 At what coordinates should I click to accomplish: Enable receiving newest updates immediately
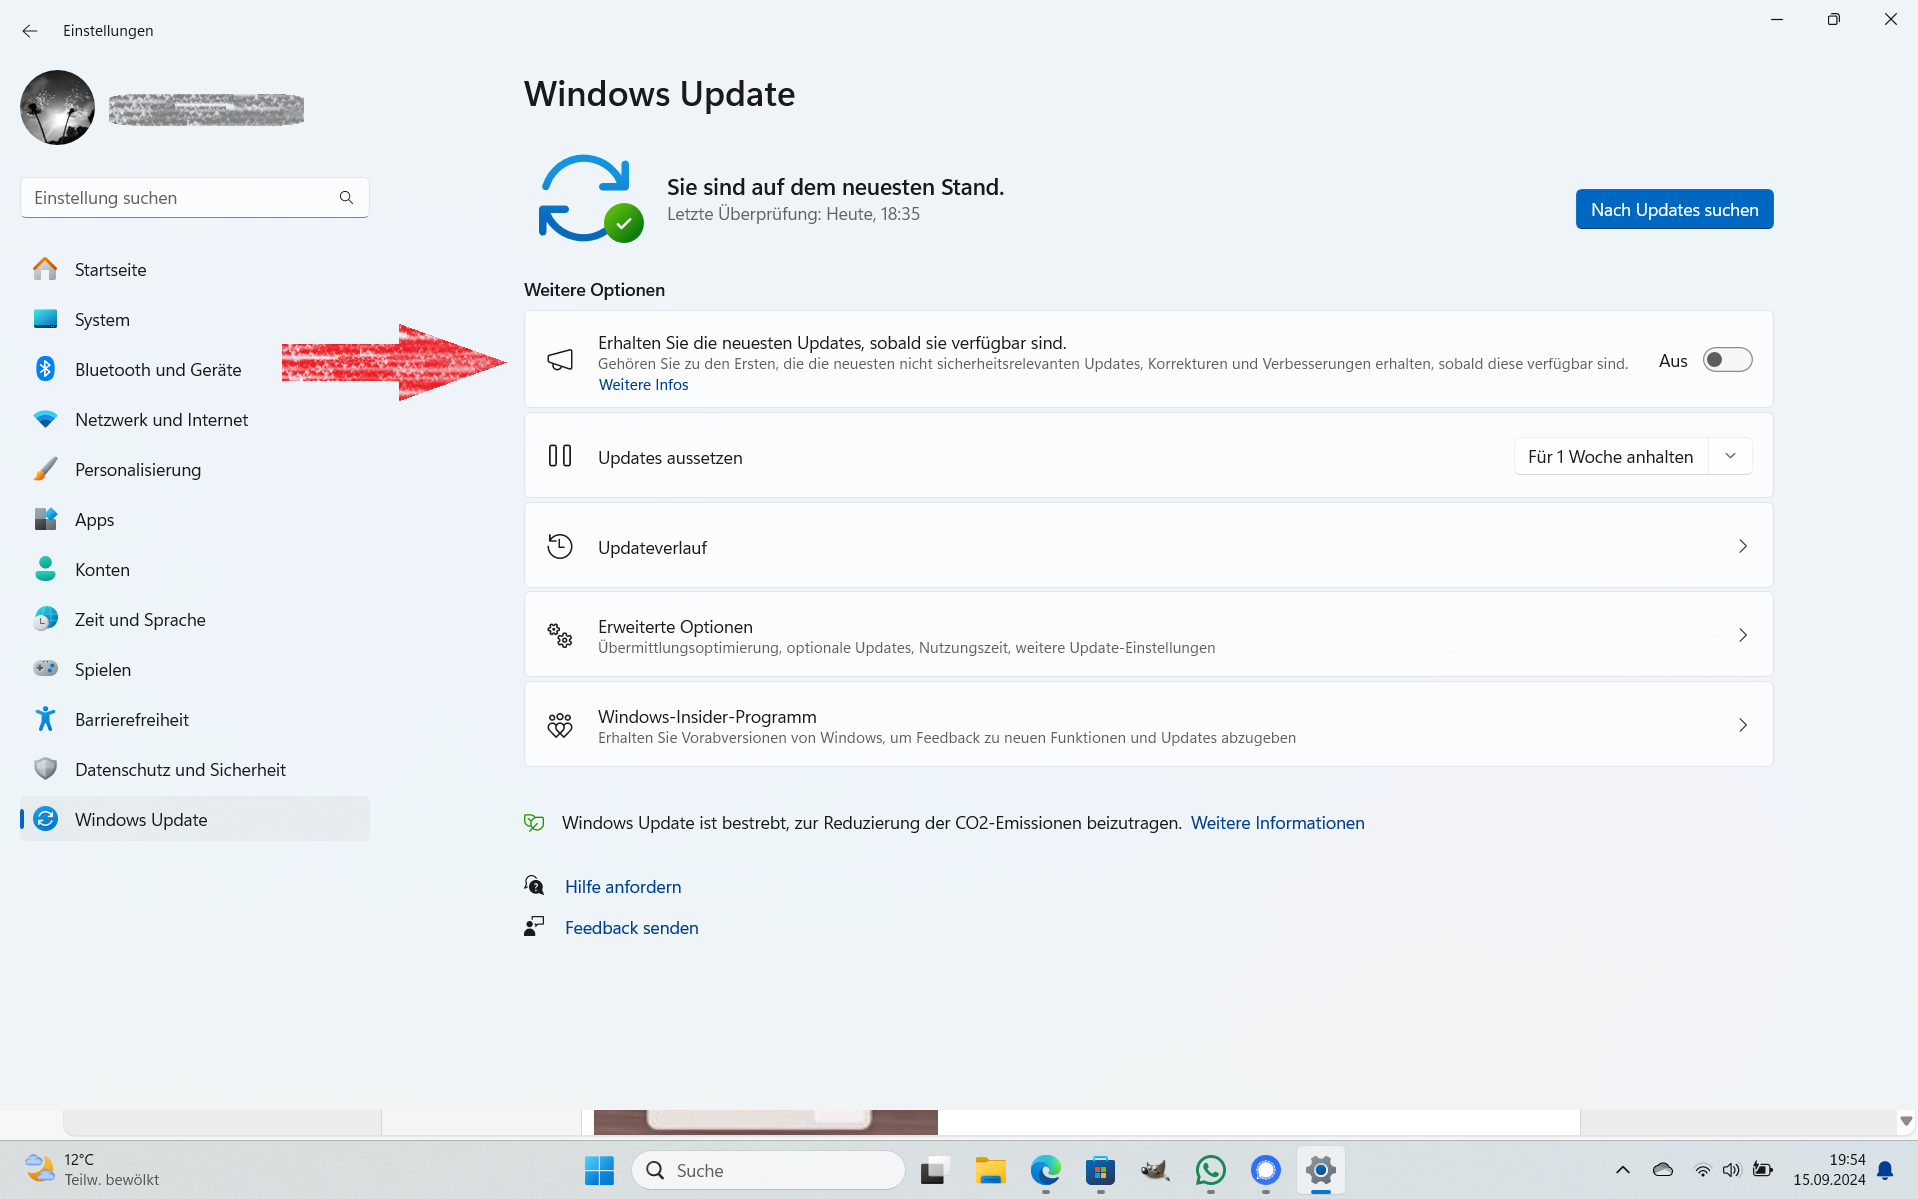pos(1727,359)
